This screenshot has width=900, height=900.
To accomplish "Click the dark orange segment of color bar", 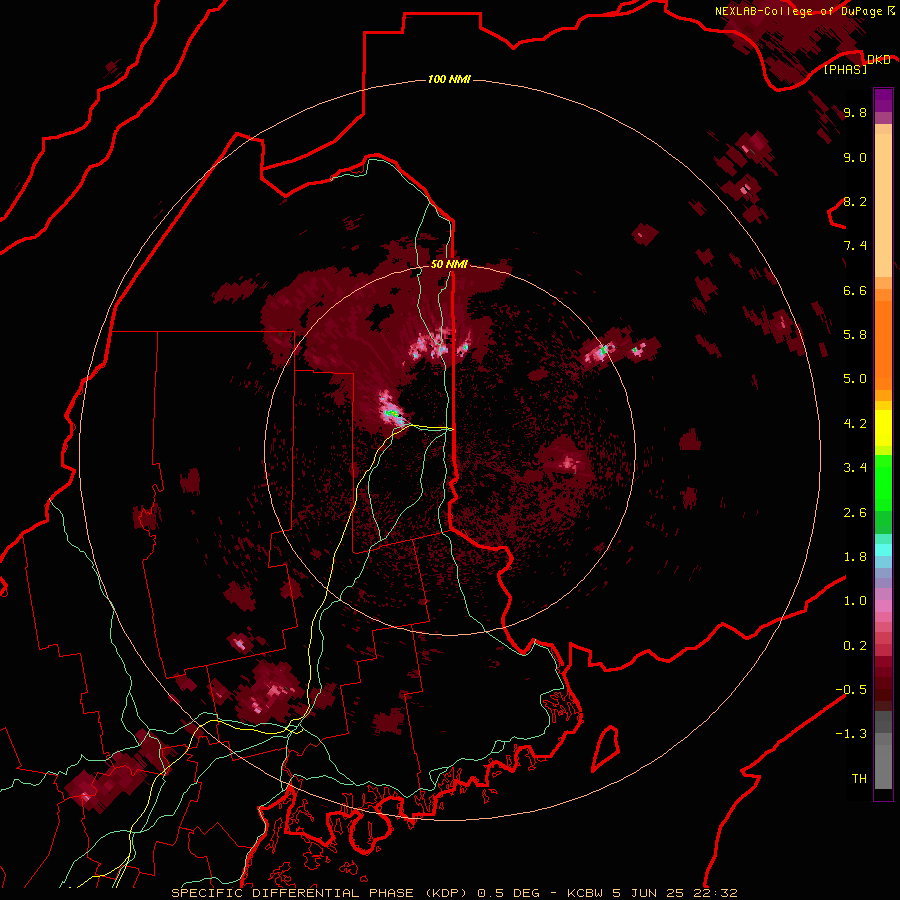I will [x=883, y=346].
